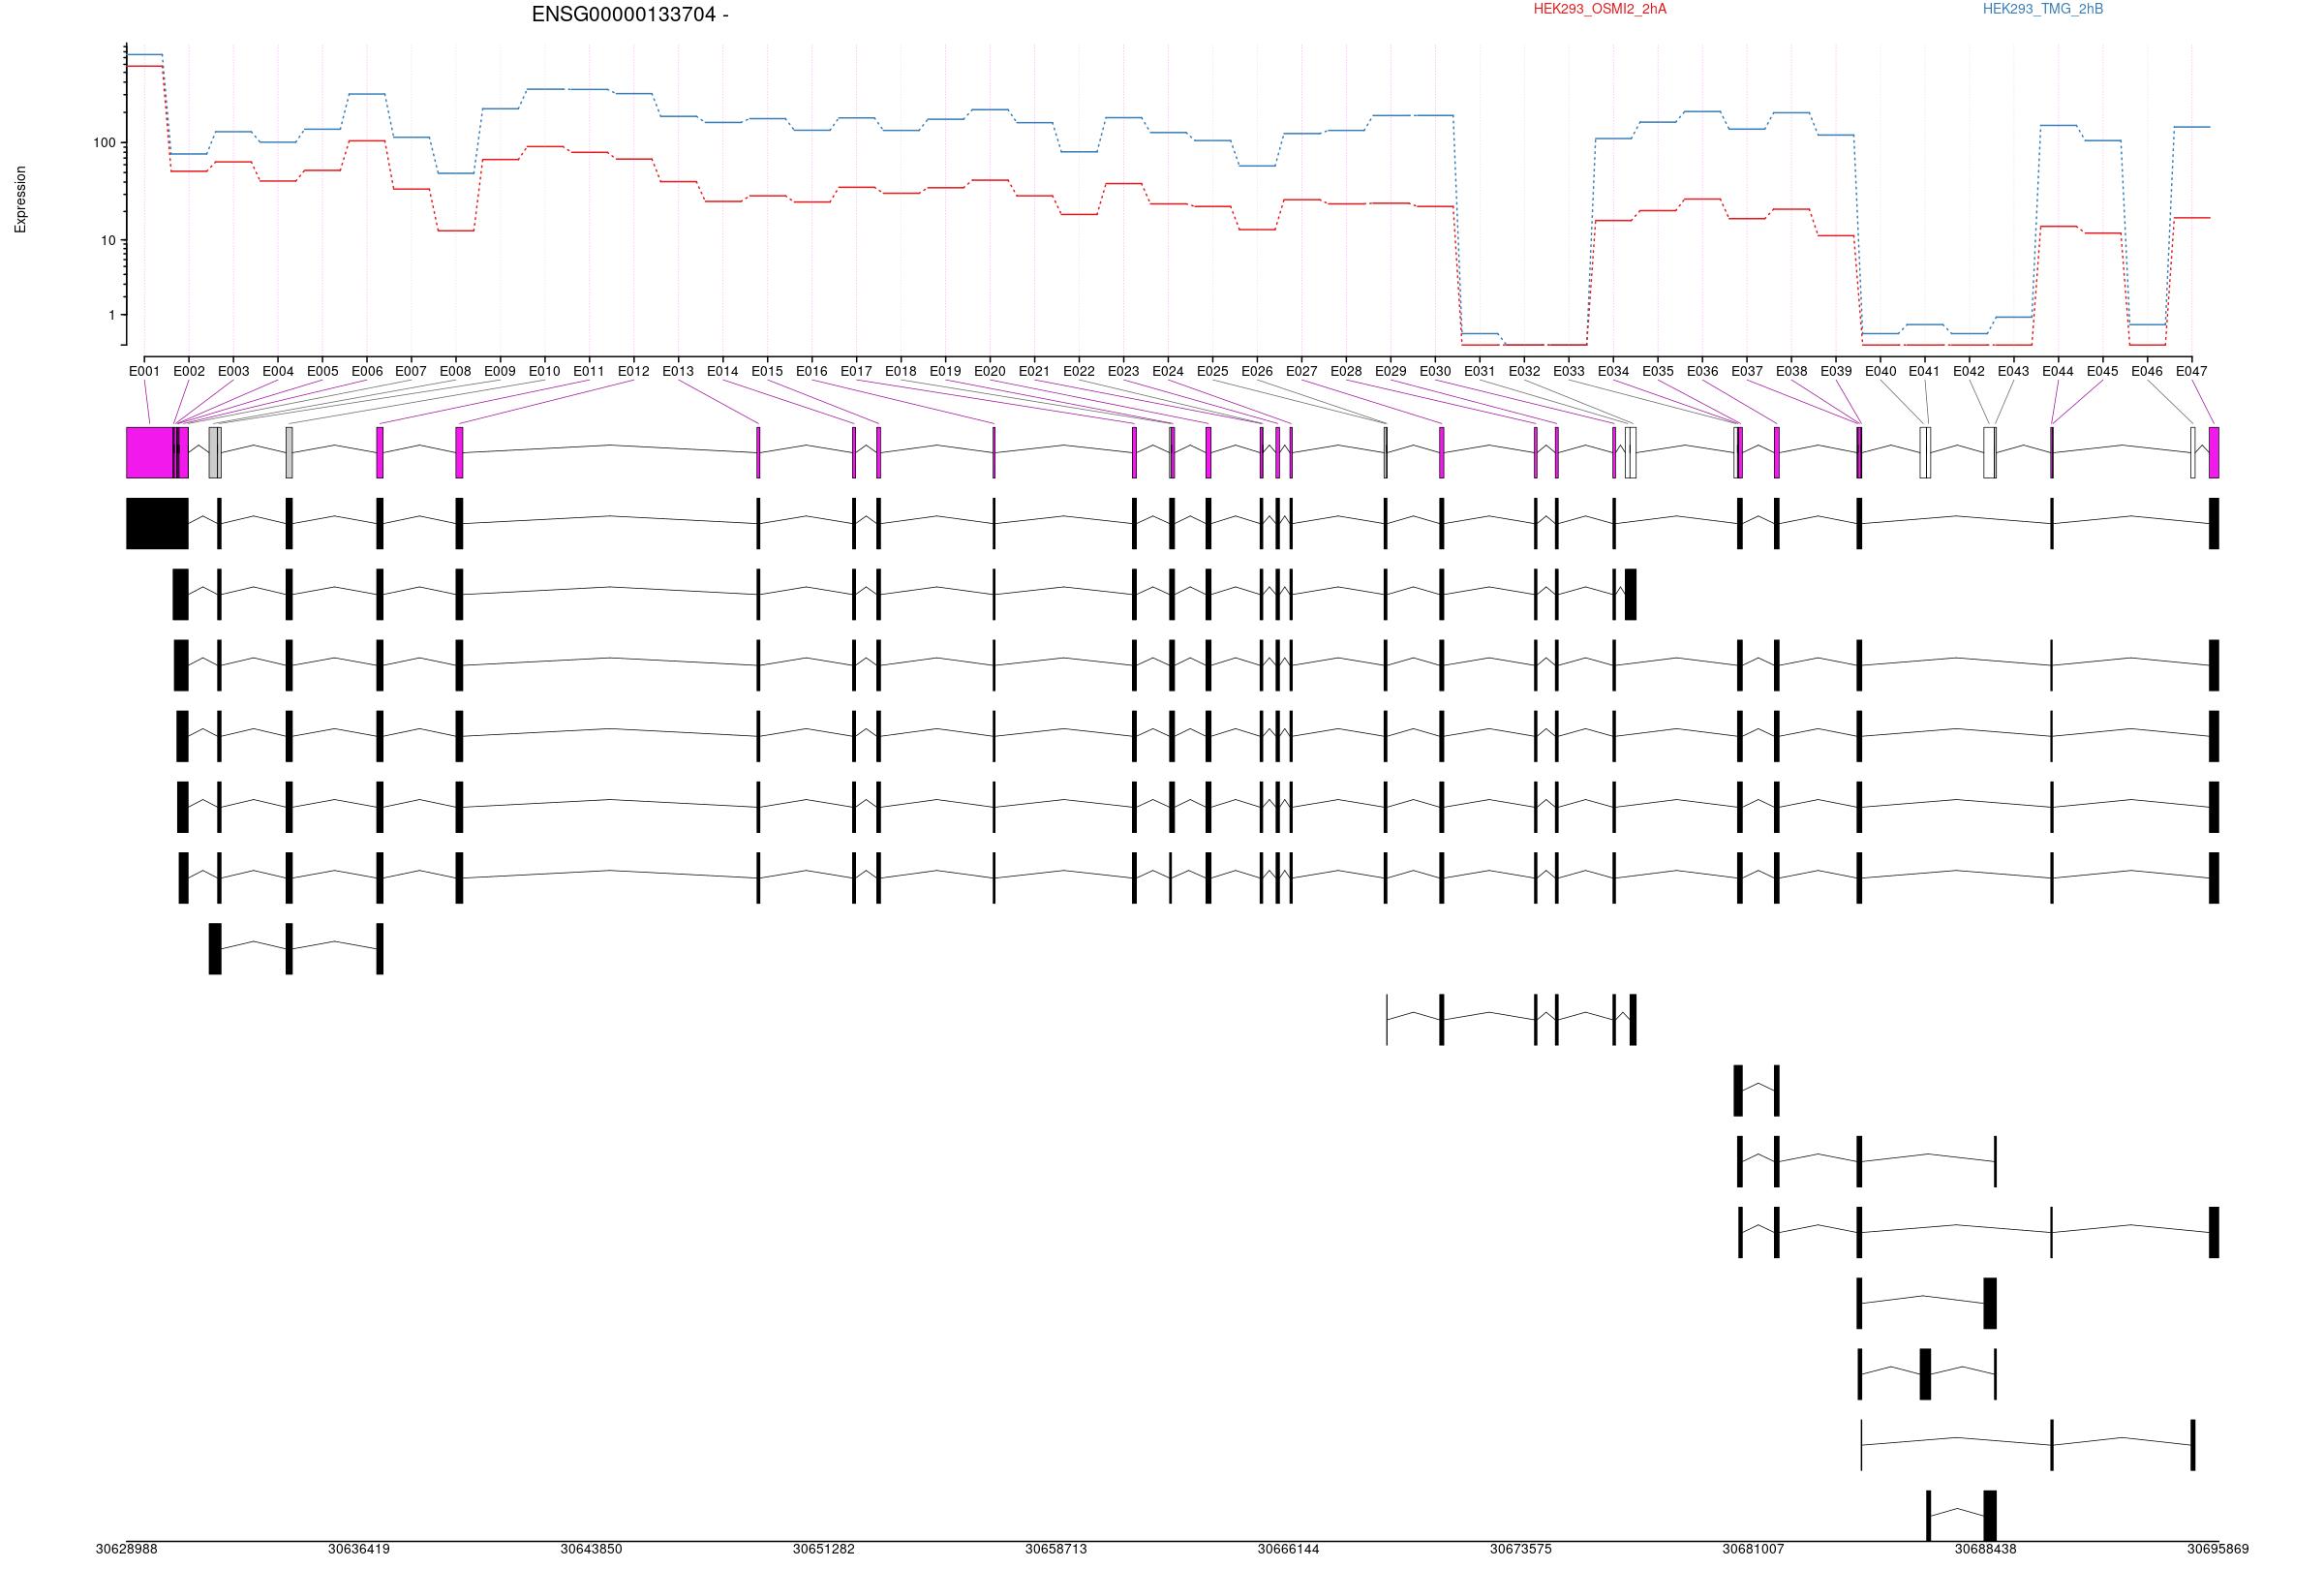This screenshot has height=1569, width=2324.
Task: Click exon label E026
Action: tap(1257, 371)
